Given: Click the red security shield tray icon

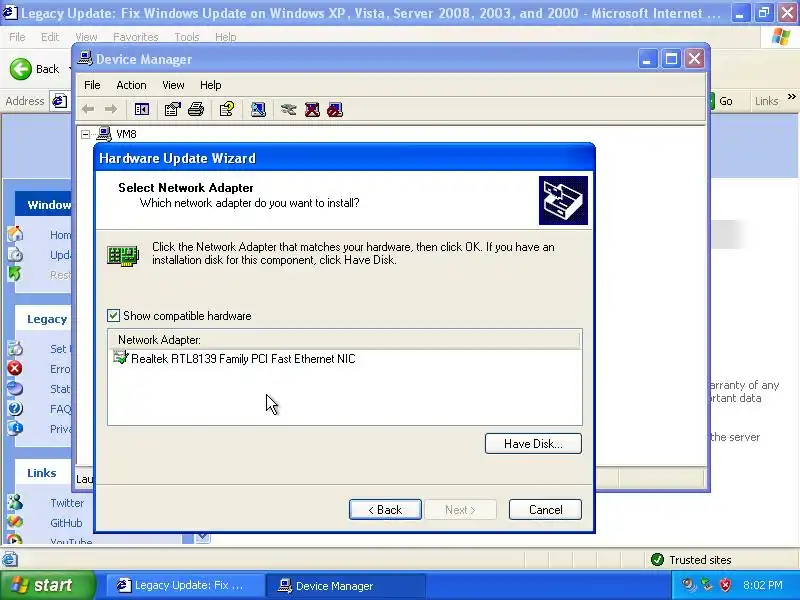Looking at the screenshot, I should click(725, 585).
